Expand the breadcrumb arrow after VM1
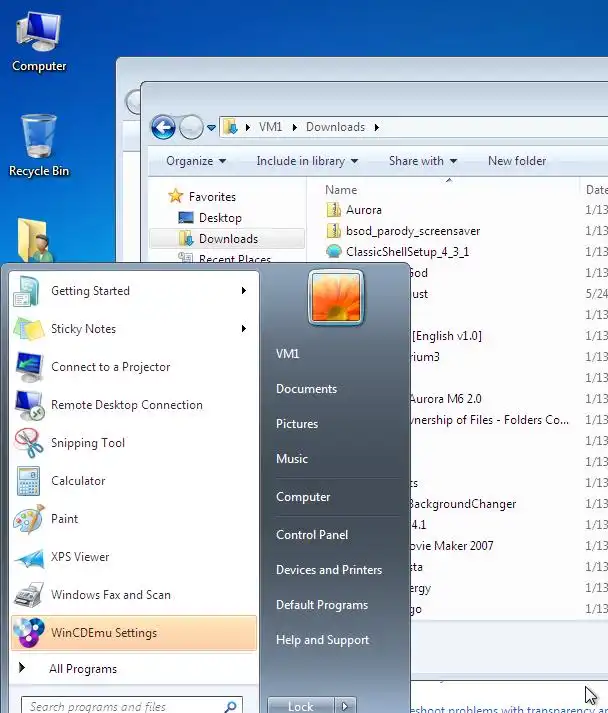The width and height of the screenshot is (608, 713). pyautogui.click(x=295, y=127)
